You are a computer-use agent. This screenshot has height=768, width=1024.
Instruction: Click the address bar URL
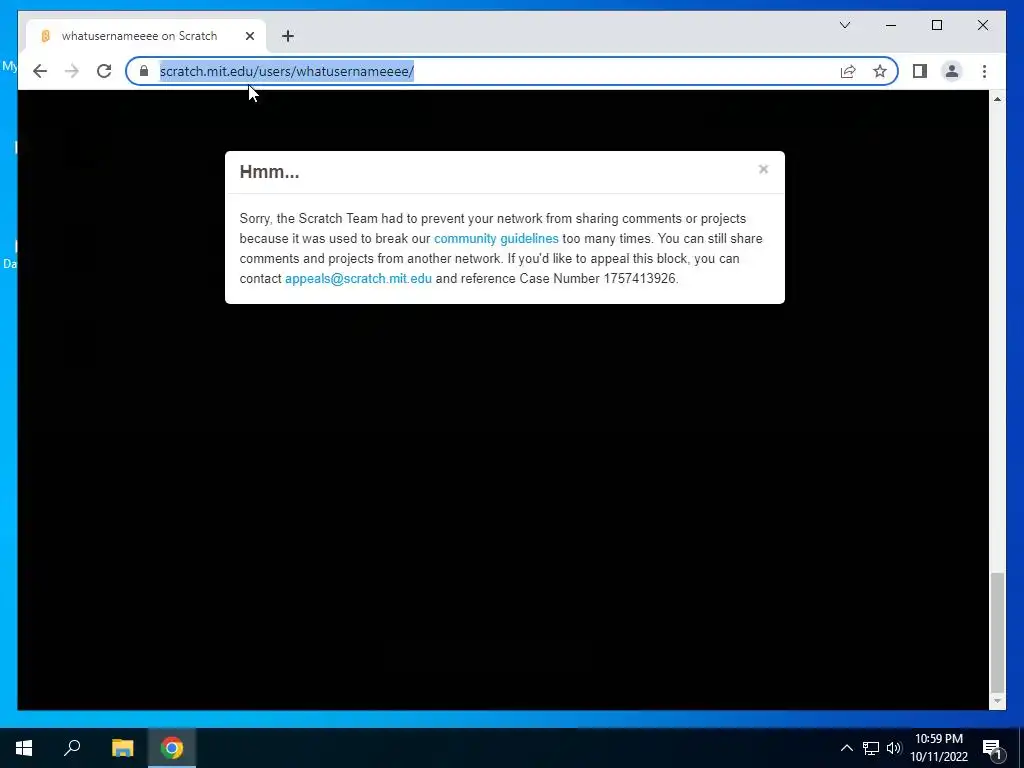coord(287,71)
